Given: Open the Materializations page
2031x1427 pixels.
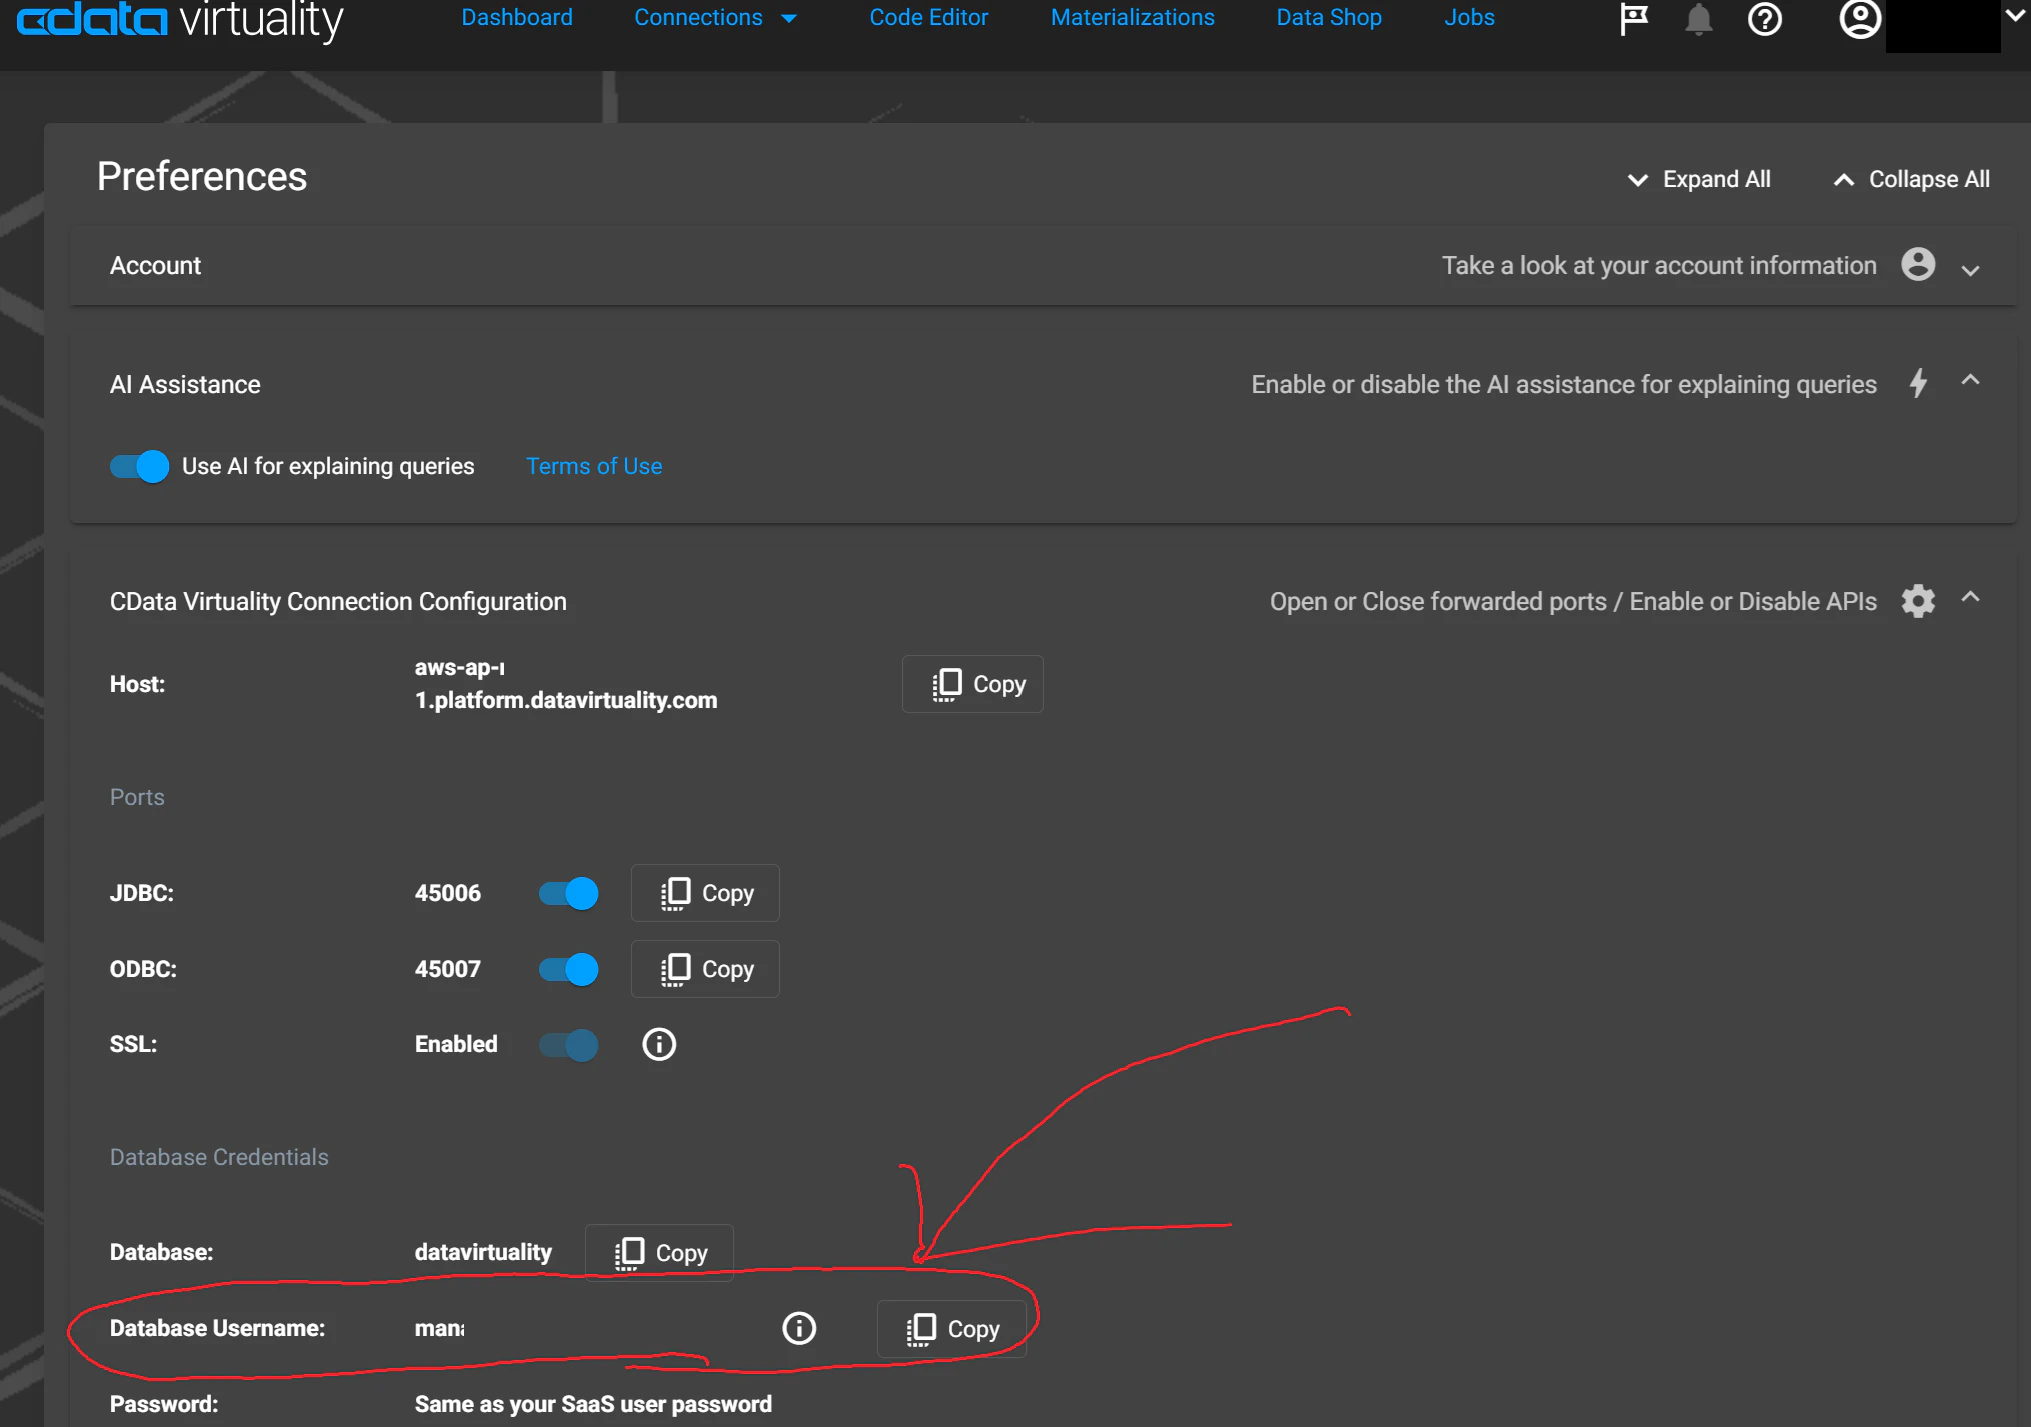Looking at the screenshot, I should click(1133, 18).
